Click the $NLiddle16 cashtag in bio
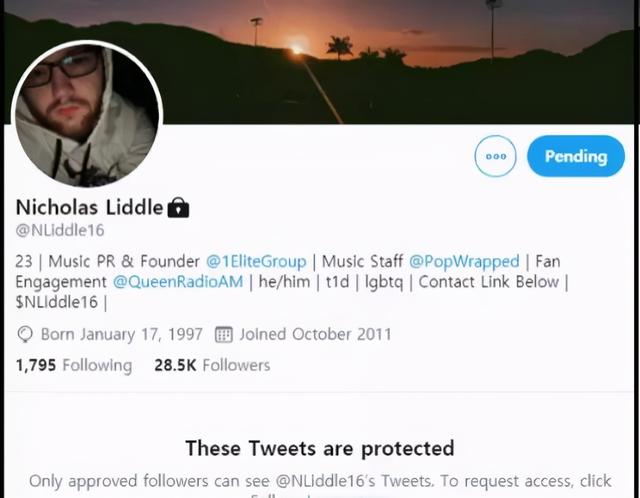This screenshot has width=640, height=498. tap(57, 302)
